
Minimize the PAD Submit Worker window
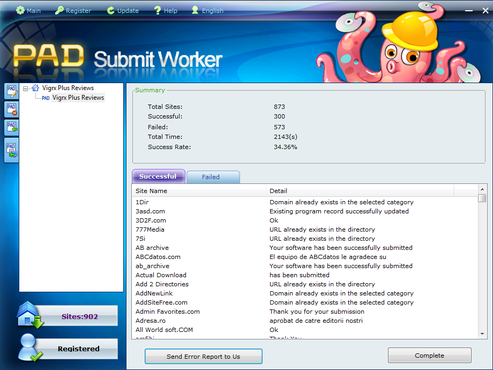click(x=469, y=11)
